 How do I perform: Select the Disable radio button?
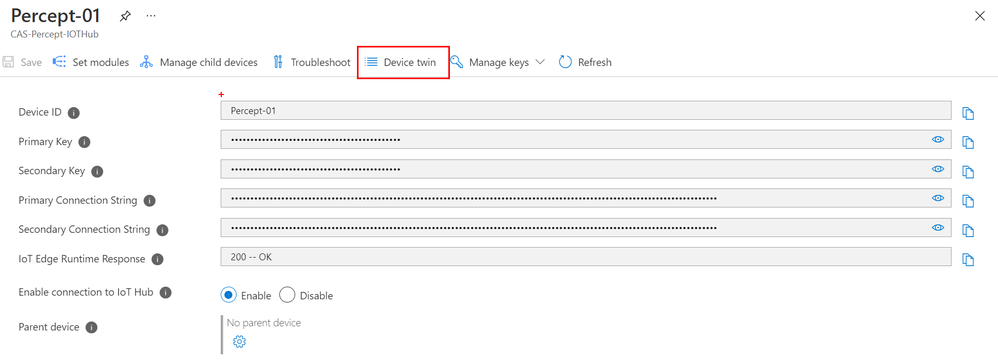click(287, 295)
